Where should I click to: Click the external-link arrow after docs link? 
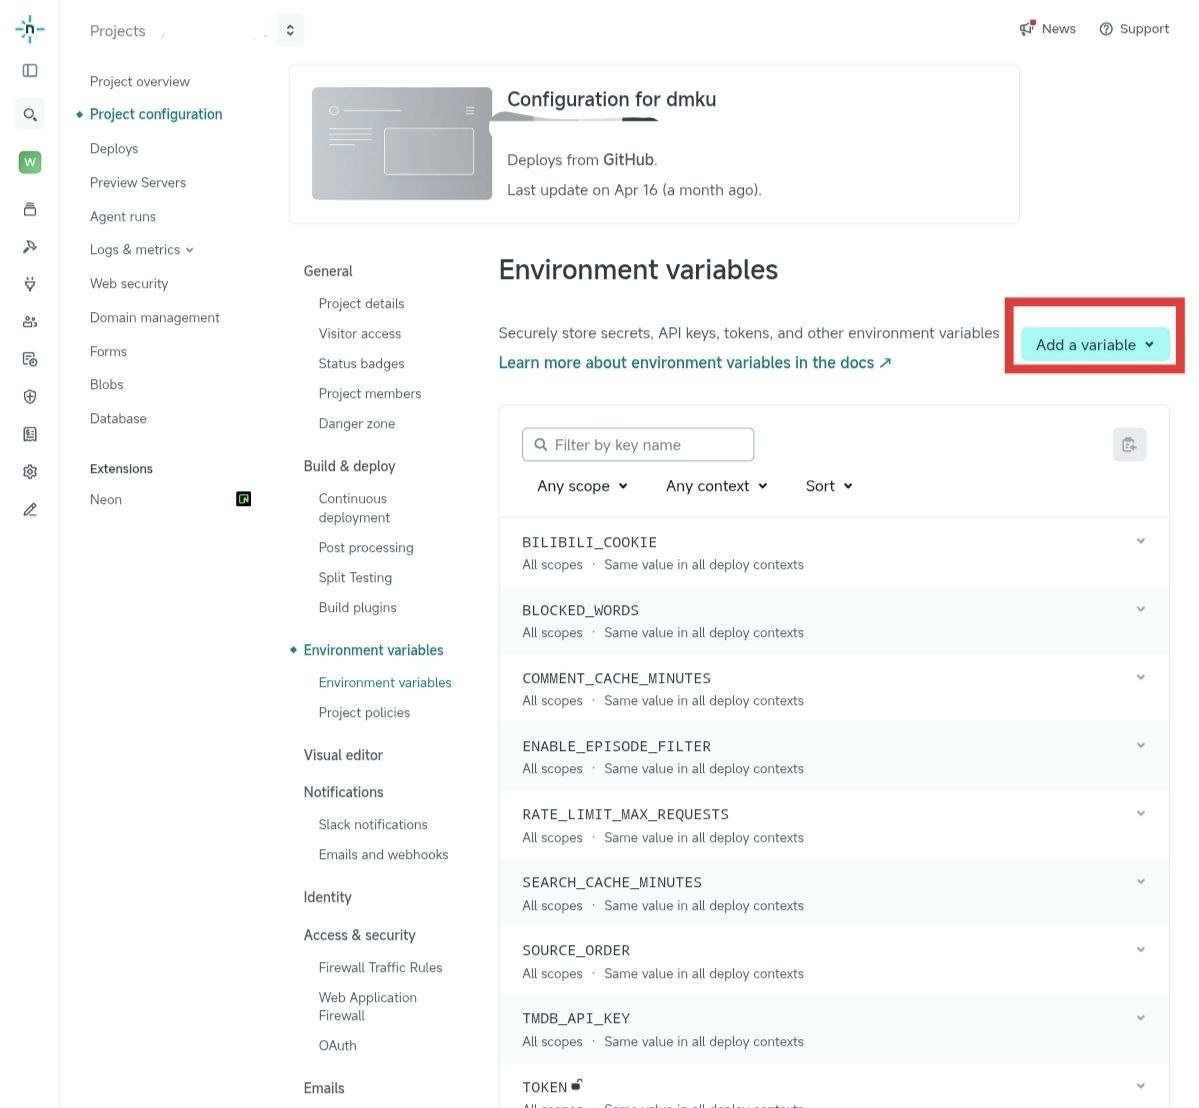(885, 362)
